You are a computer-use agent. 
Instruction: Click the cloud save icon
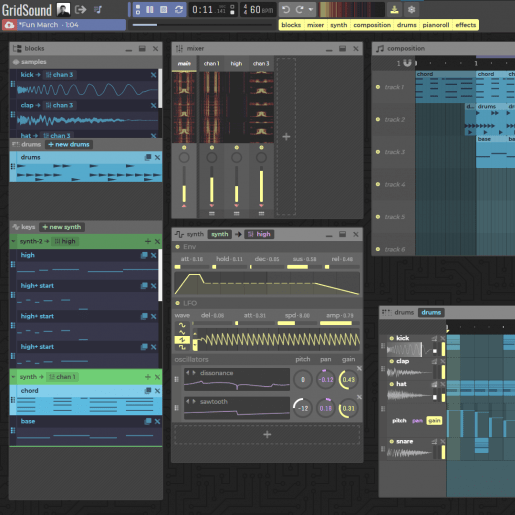(x=9, y=25)
